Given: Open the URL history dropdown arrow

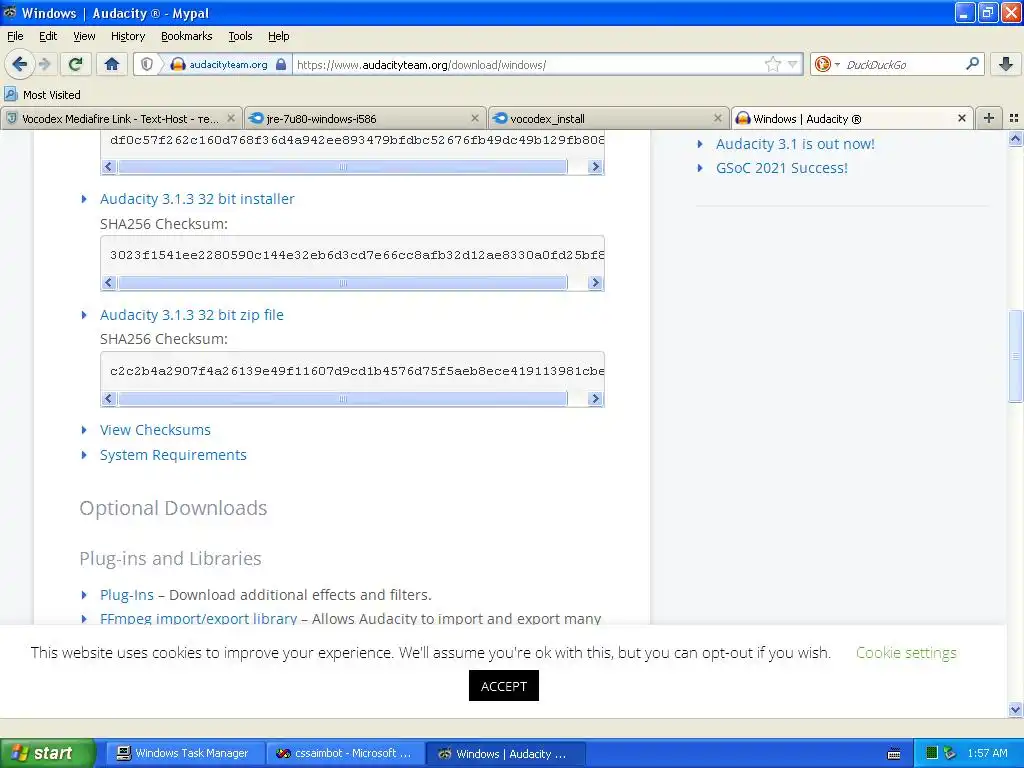Looking at the screenshot, I should point(792,64).
